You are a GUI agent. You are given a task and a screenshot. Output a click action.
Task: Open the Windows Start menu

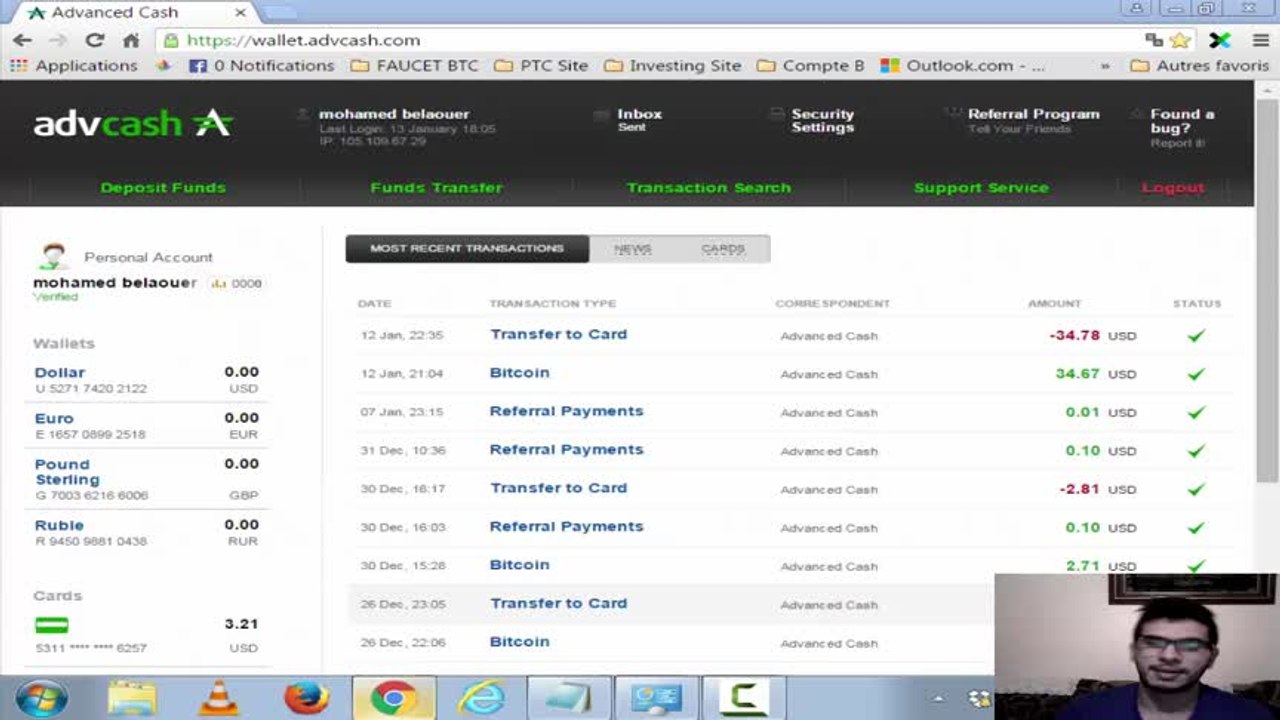[x=41, y=698]
